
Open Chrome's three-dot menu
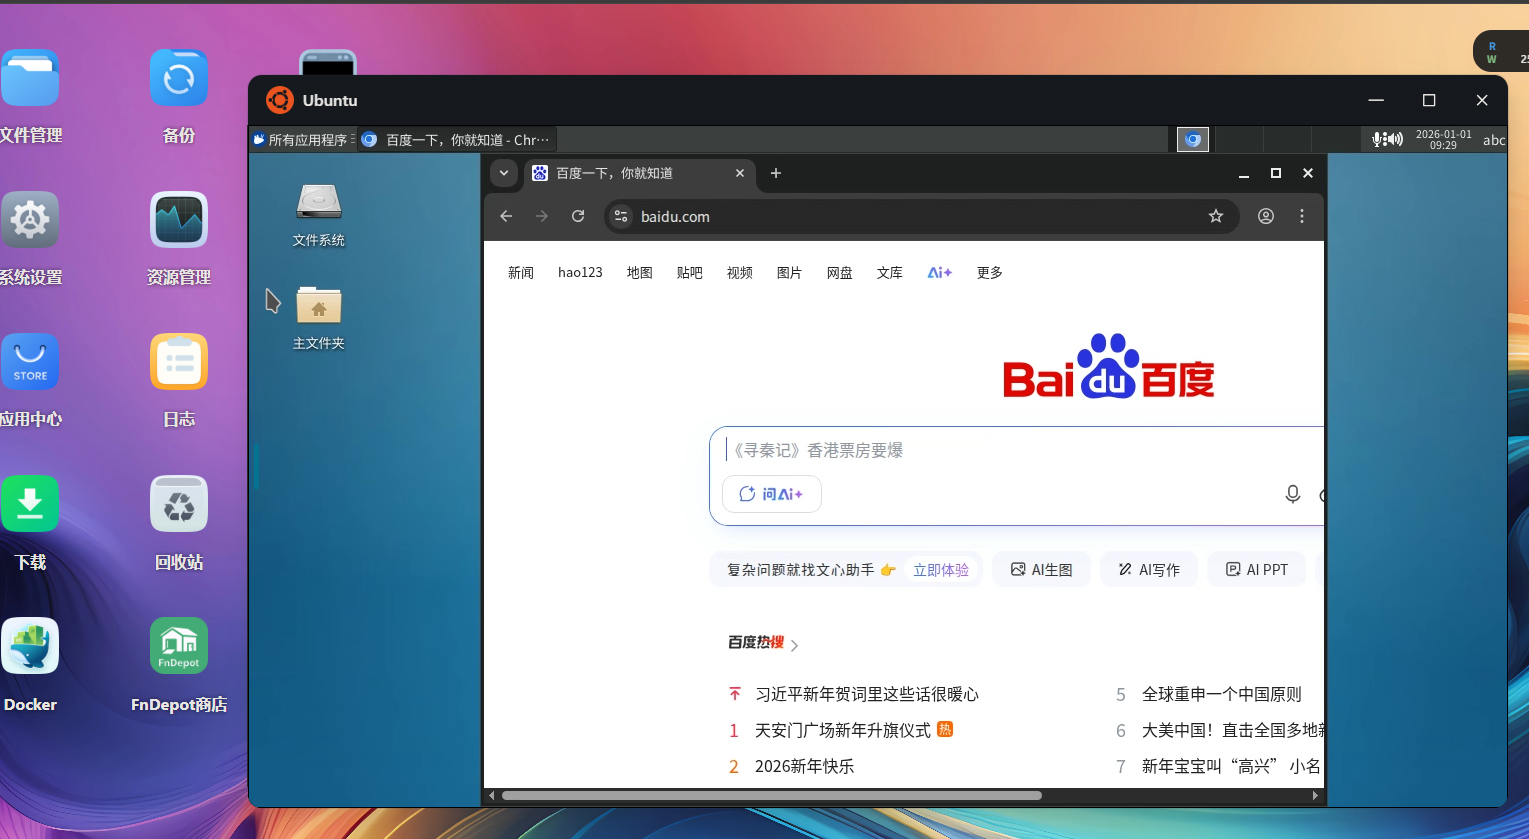tap(1302, 216)
